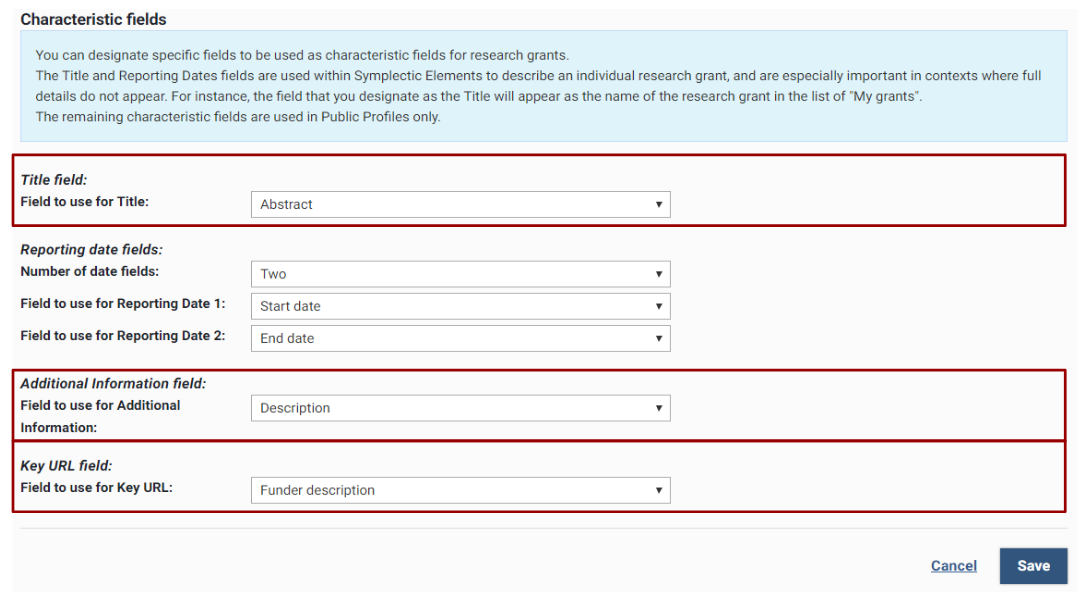Open the Reporting Date 1 dropdown showing Start date
Viewport: 1085px width, 592px height.
(x=460, y=306)
